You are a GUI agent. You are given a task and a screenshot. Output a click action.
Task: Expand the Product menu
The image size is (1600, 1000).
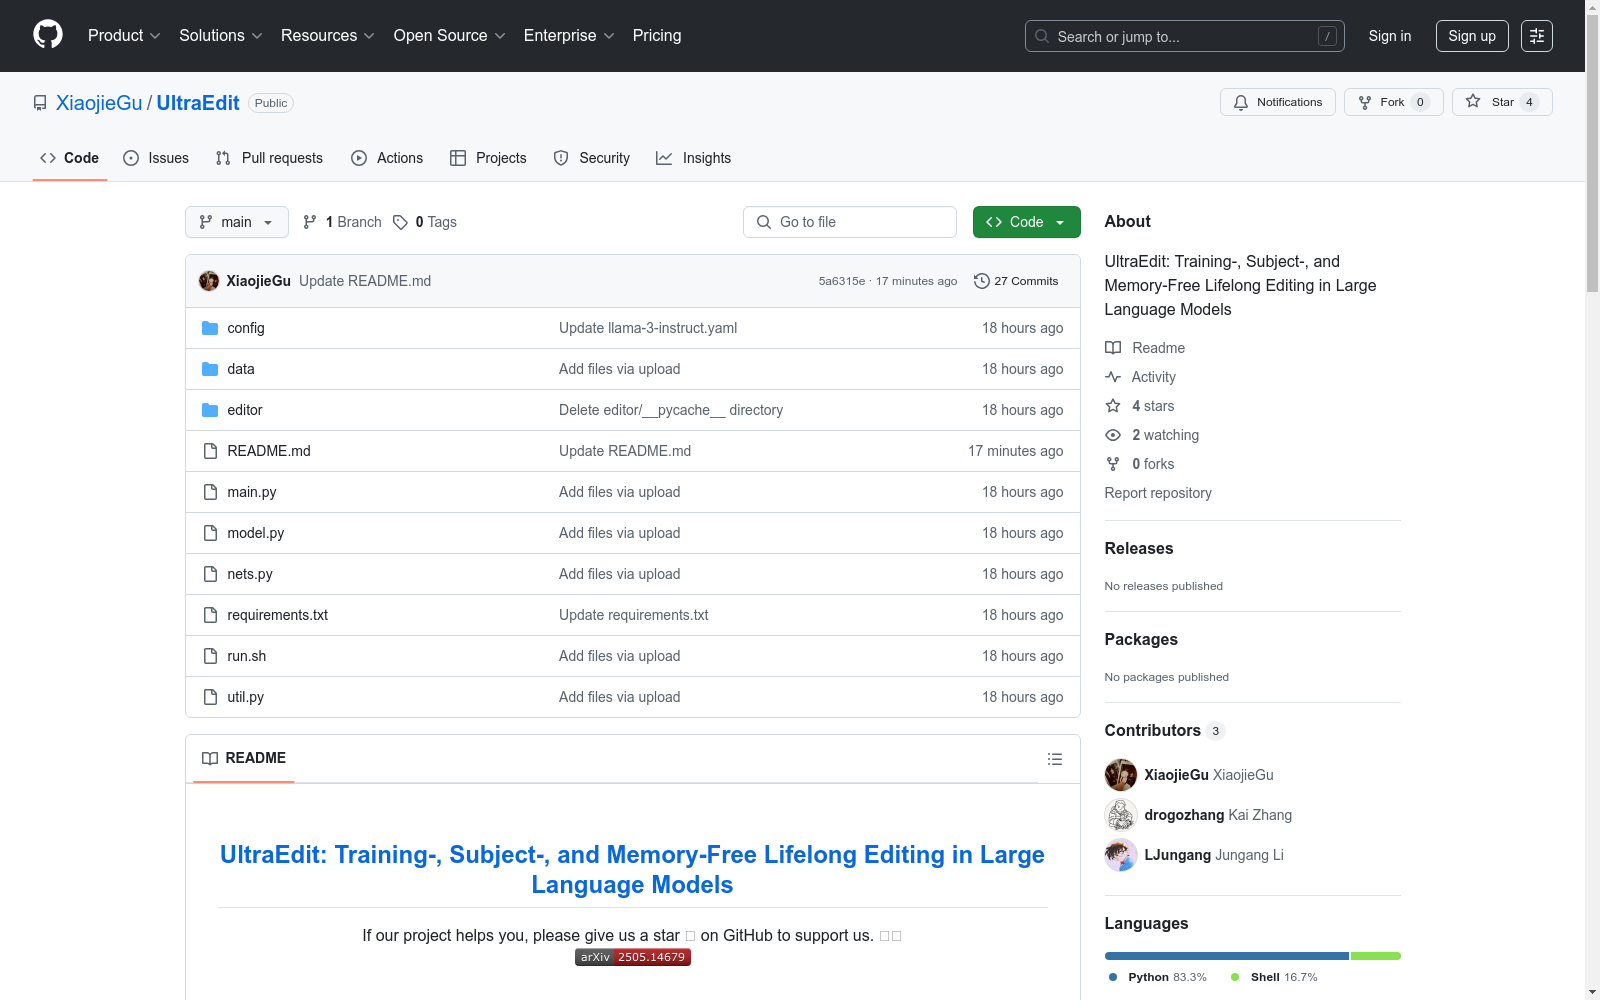[x=124, y=36]
